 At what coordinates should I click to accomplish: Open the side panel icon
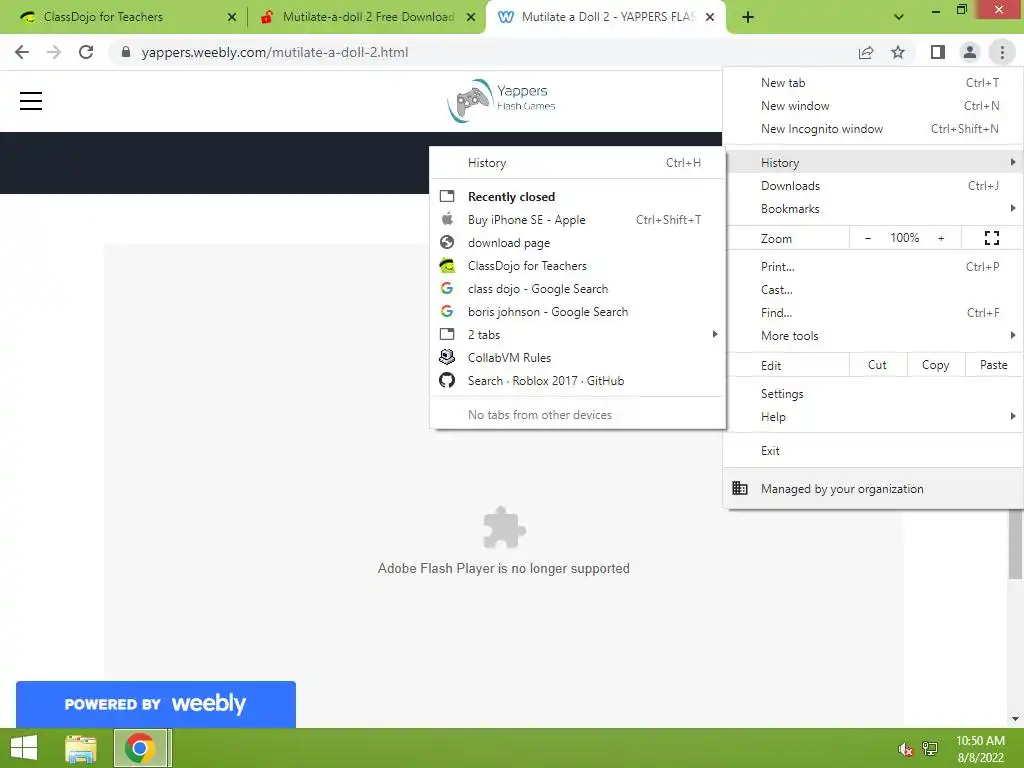(938, 52)
